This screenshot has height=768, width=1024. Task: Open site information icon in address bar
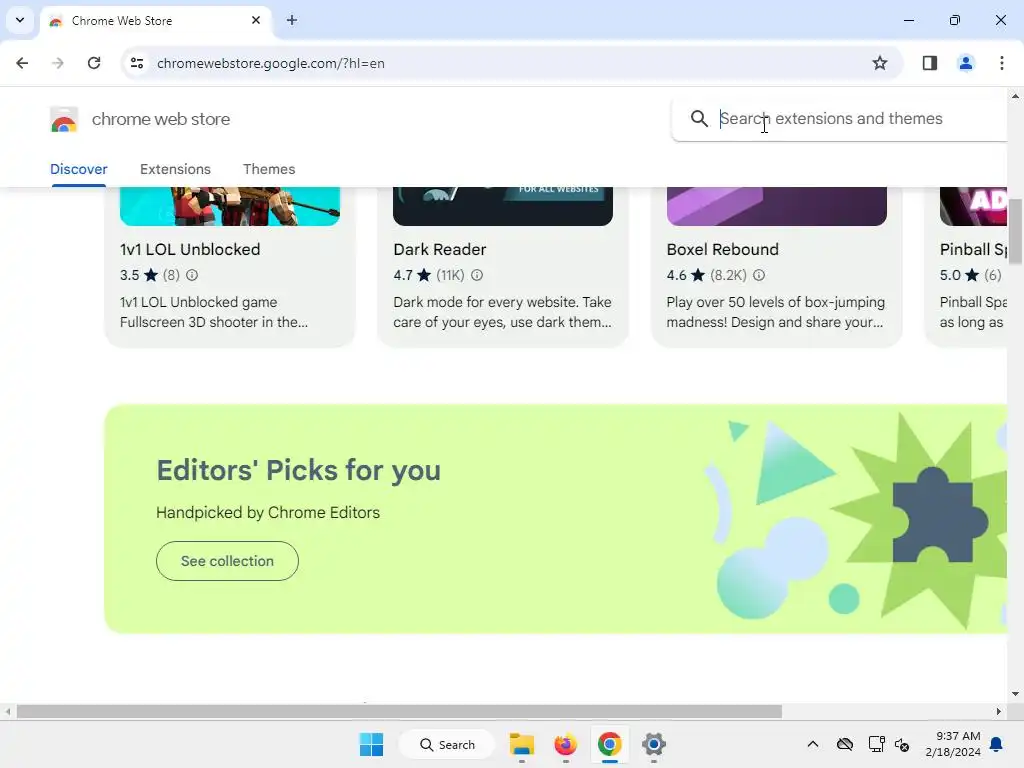coord(137,63)
